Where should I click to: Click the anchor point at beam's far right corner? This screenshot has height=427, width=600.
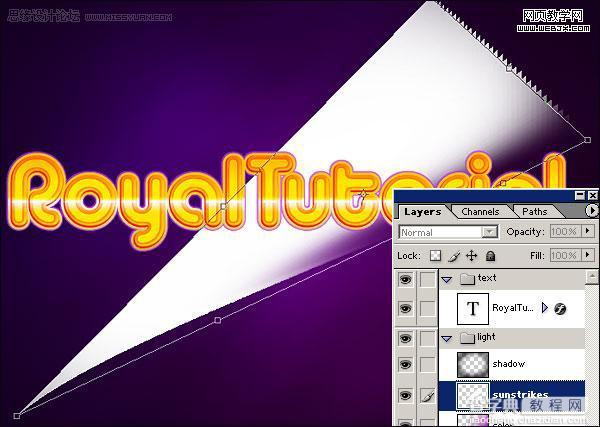(x=588, y=140)
